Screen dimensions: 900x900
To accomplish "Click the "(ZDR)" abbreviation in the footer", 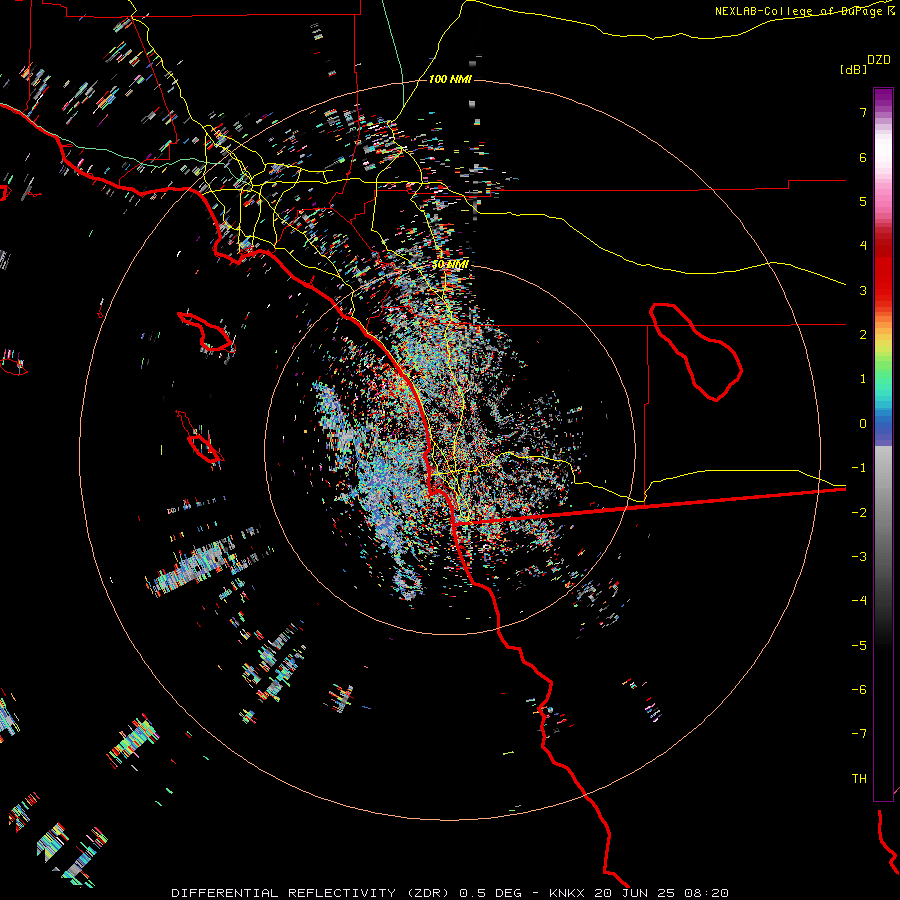I will (x=428, y=893).
